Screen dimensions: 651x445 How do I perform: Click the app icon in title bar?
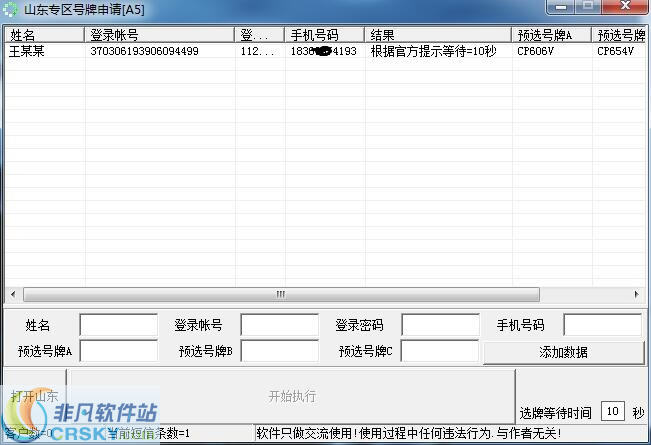10,9
